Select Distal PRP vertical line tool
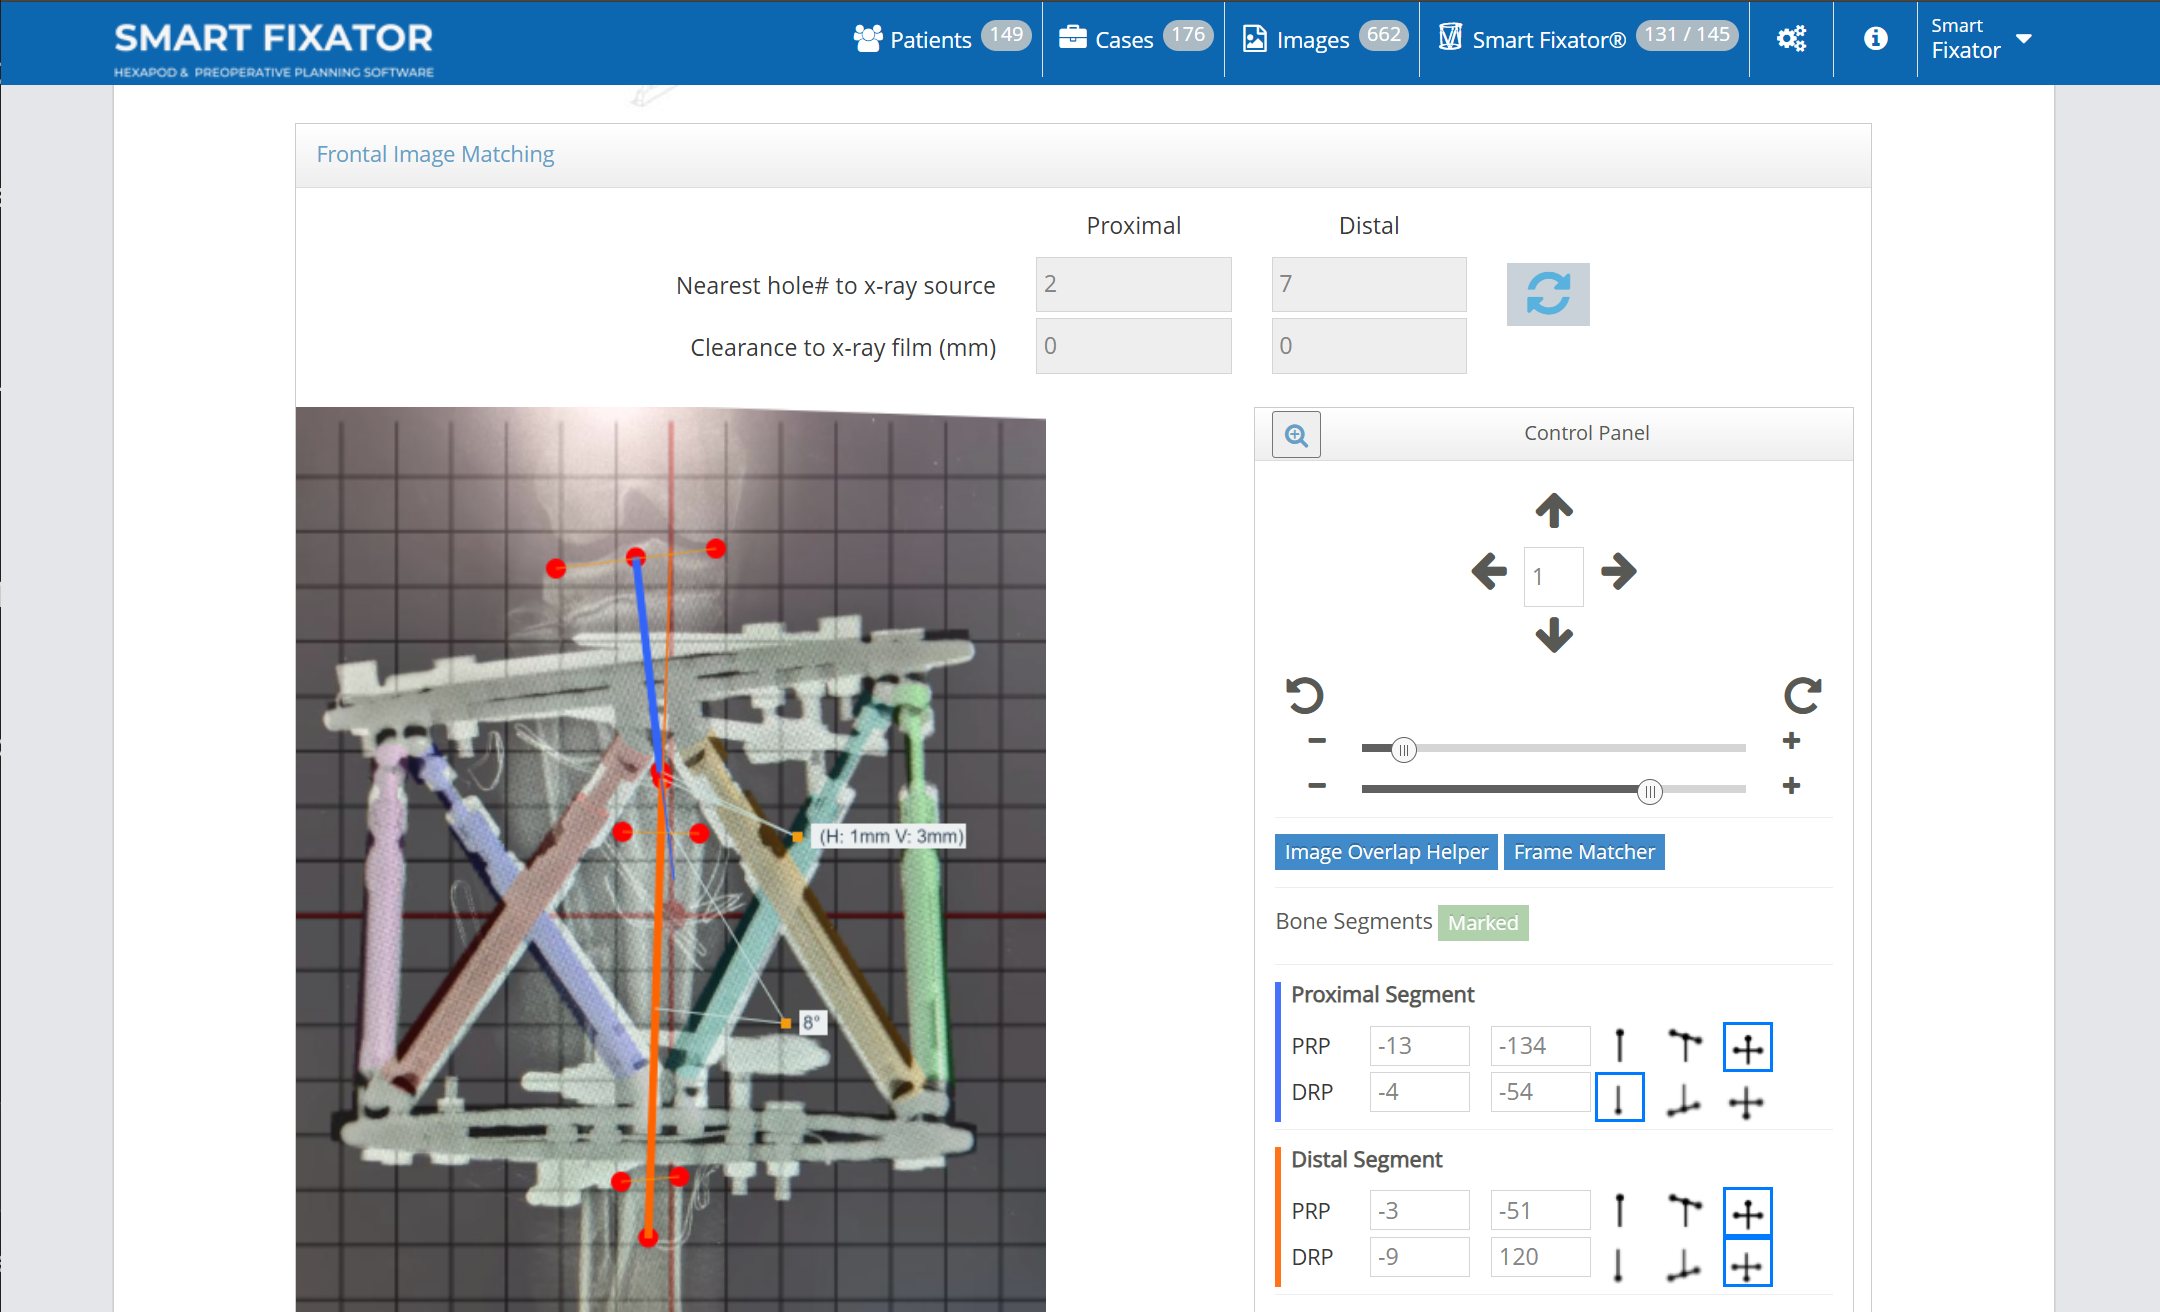The width and height of the screenshot is (2160, 1312). pyautogui.click(x=1620, y=1211)
